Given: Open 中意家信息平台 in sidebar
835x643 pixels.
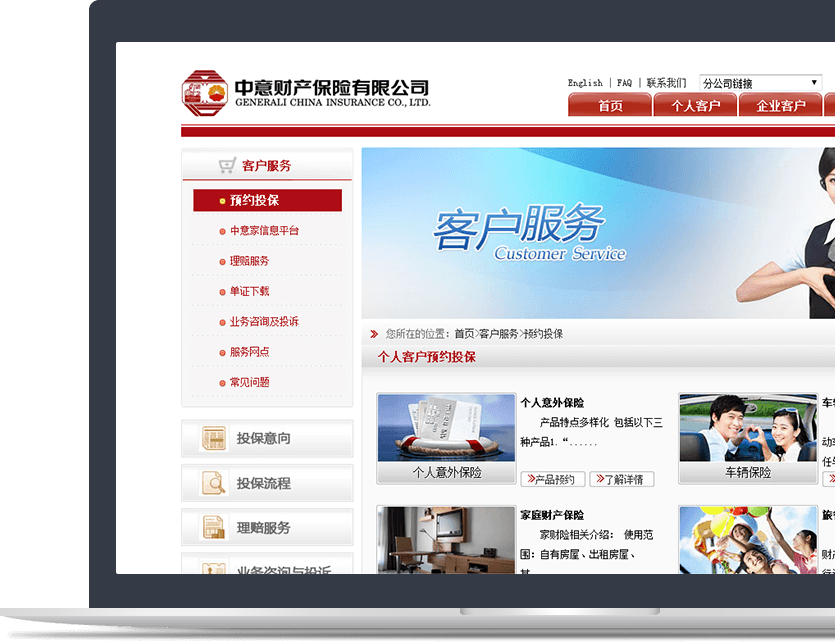Looking at the screenshot, I should pyautogui.click(x=264, y=231).
